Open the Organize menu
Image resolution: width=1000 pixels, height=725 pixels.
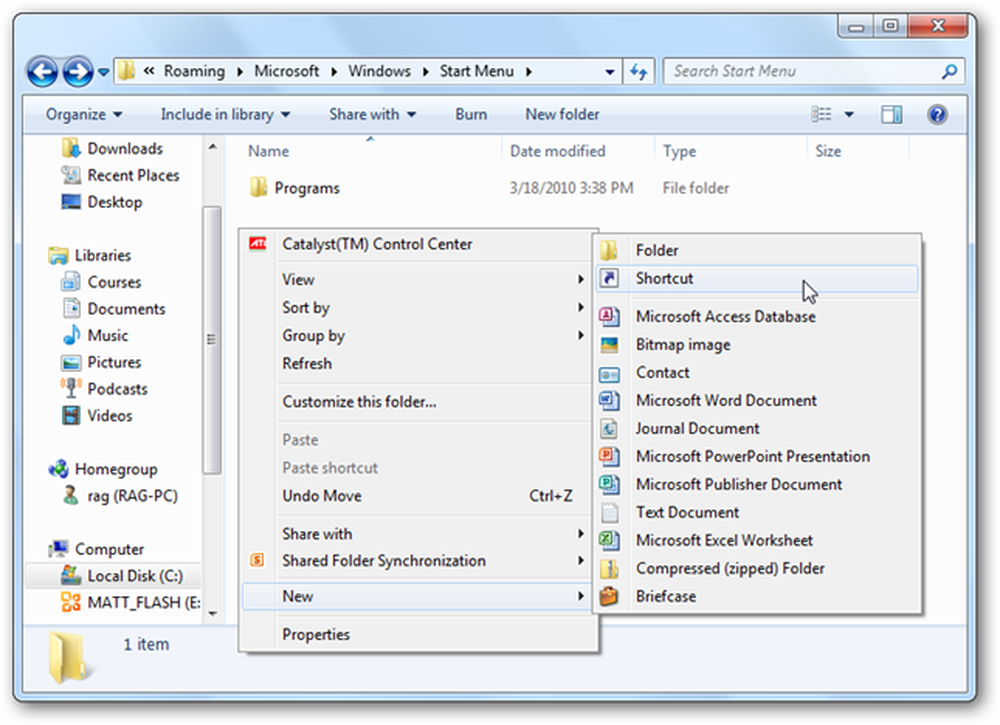84,115
